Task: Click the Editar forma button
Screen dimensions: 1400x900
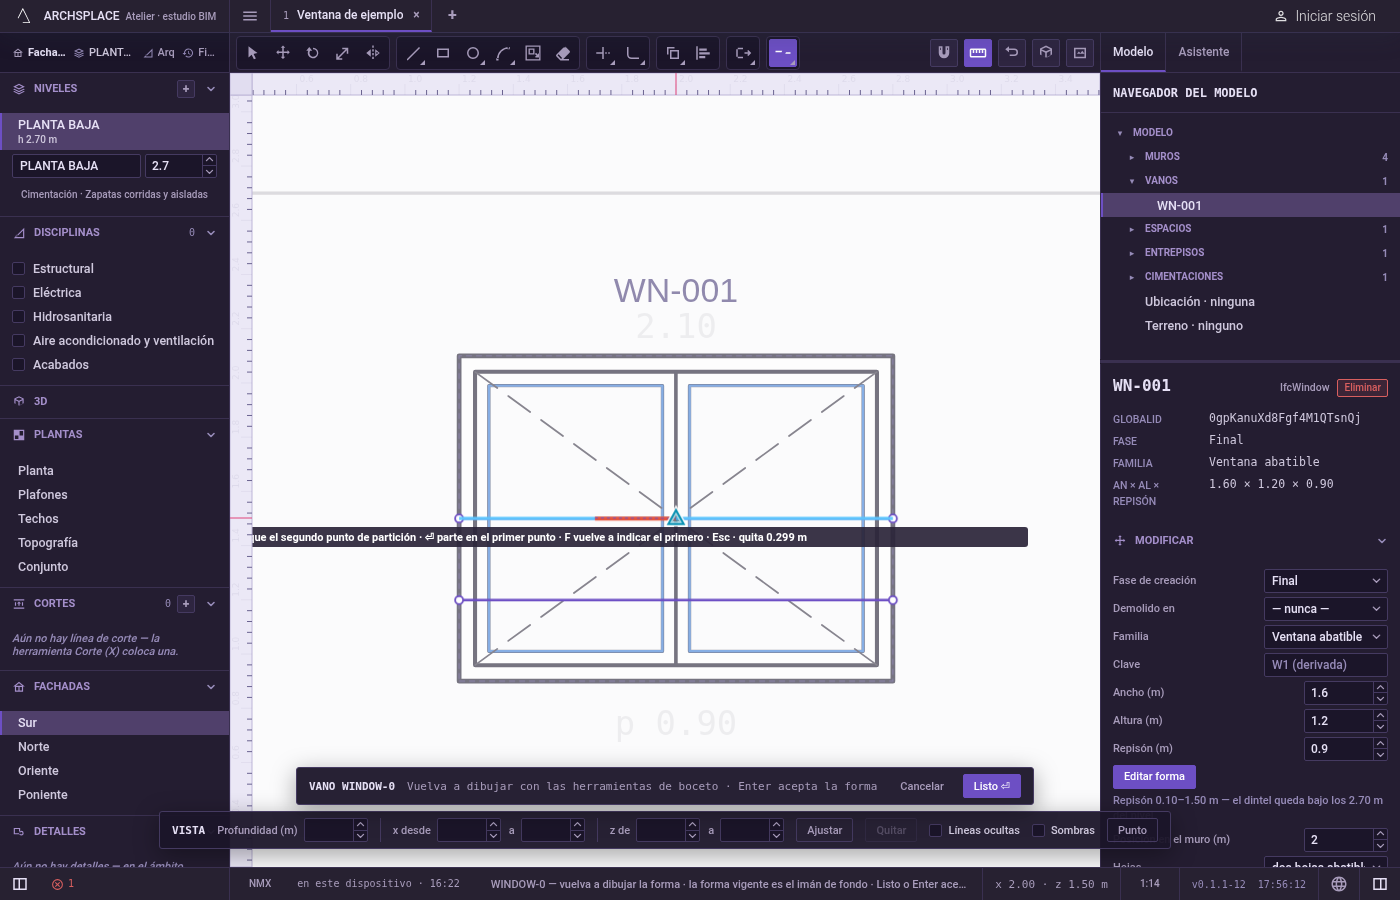Action: (x=1154, y=776)
